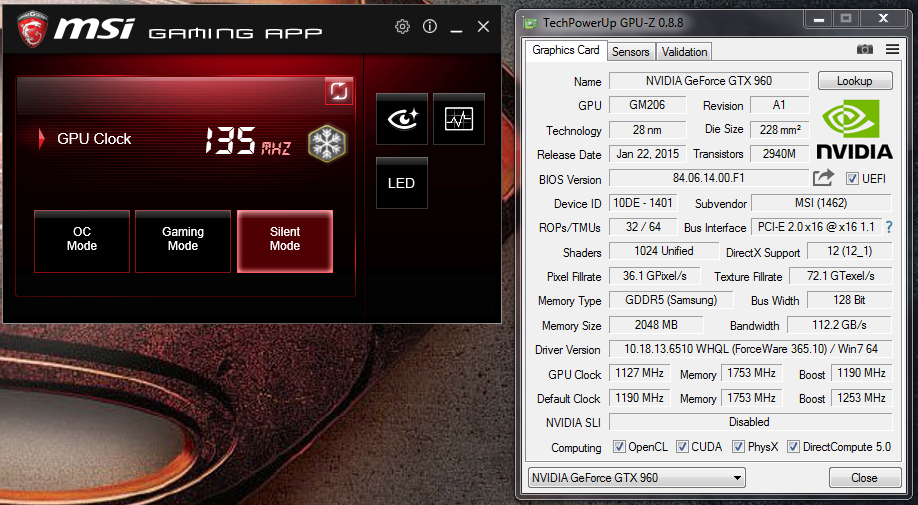918x505 pixels.
Task: Close the MSI Gaming App window
Action: pos(483,26)
